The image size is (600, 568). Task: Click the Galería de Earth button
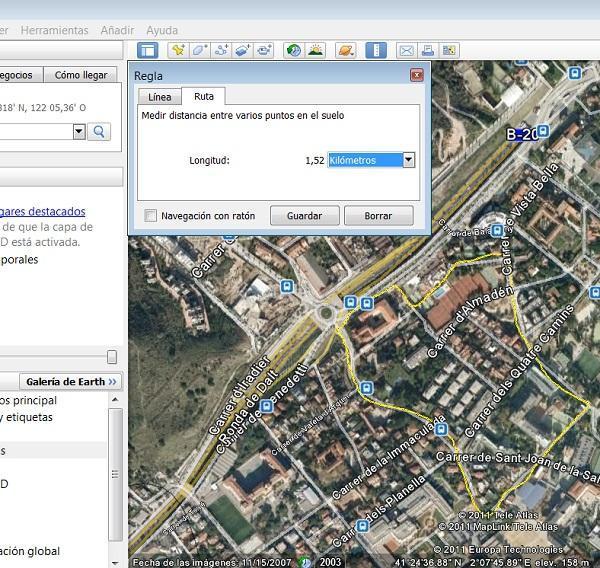pos(71,382)
